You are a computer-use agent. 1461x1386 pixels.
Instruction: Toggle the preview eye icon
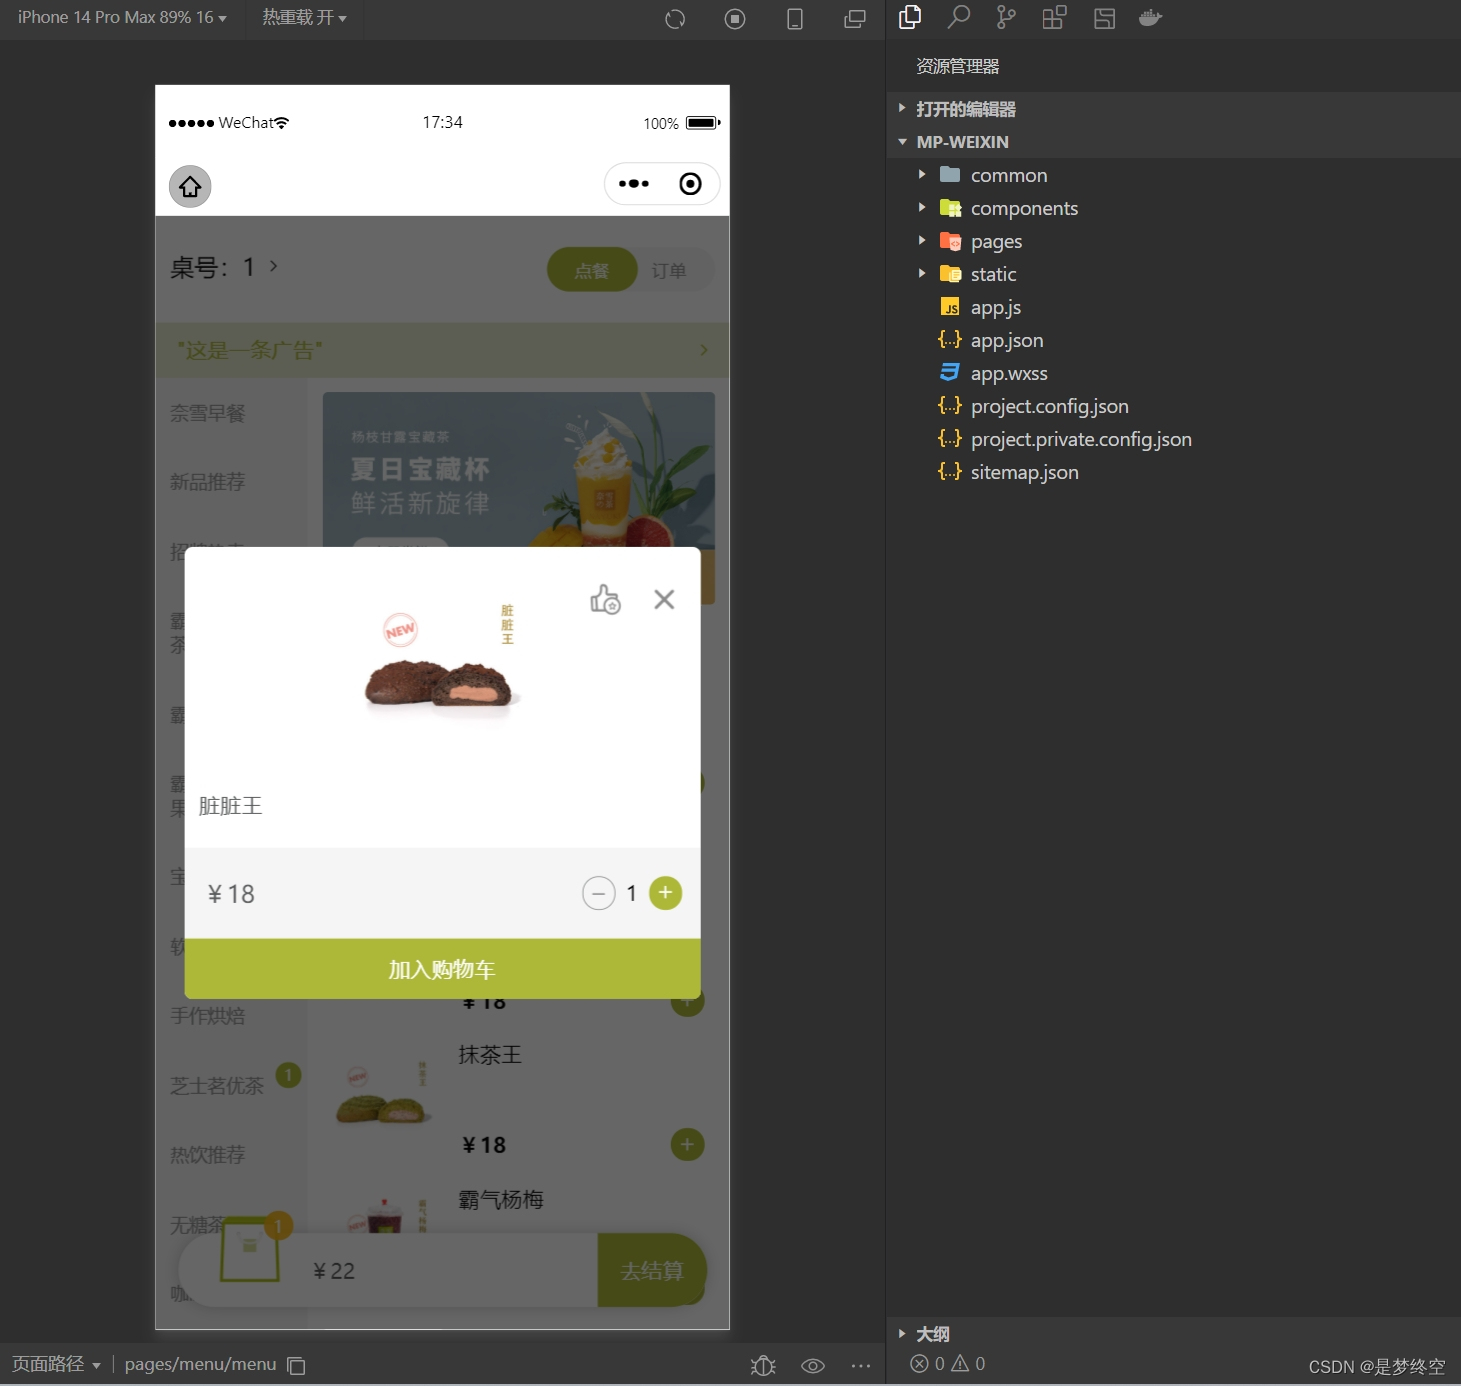(x=813, y=1365)
